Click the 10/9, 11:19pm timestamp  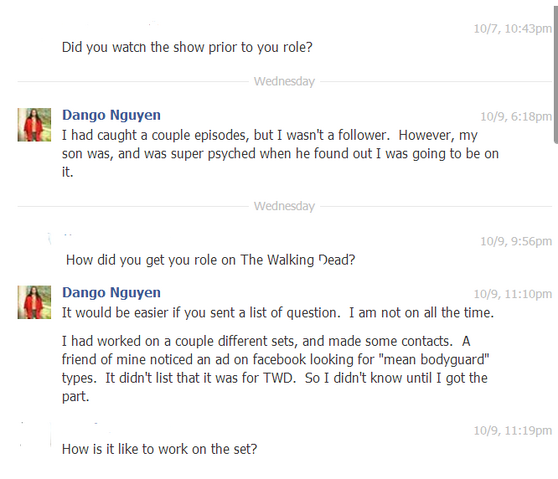512,431
